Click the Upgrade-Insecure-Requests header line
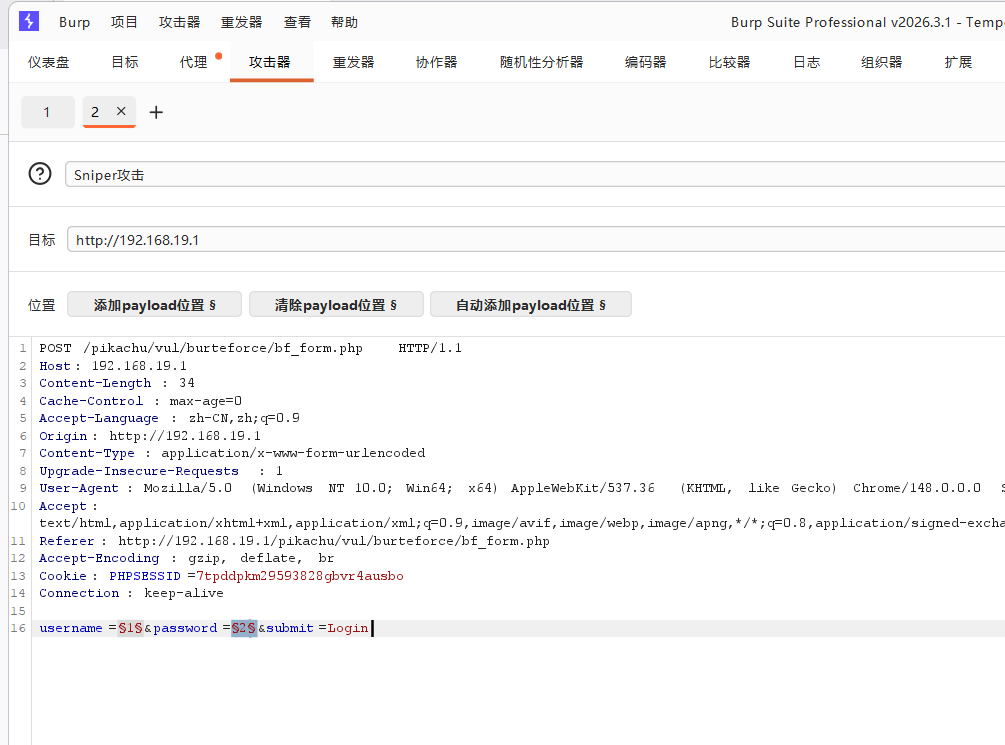The image size is (1005, 745). pos(161,471)
